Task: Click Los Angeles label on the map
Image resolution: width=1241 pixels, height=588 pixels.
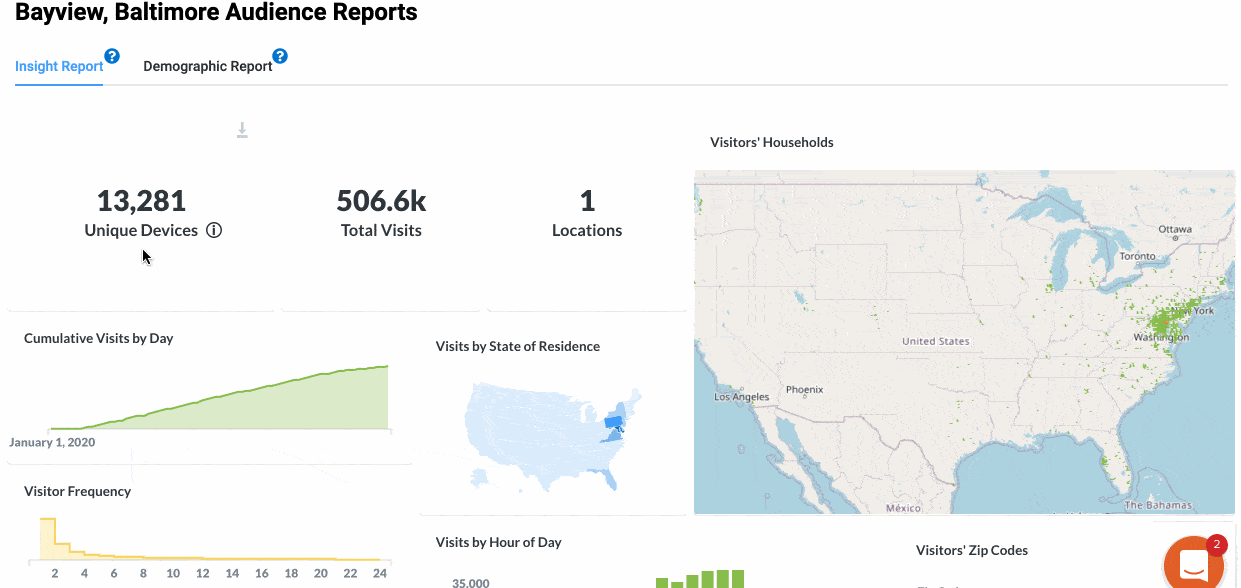Action: tap(741, 397)
